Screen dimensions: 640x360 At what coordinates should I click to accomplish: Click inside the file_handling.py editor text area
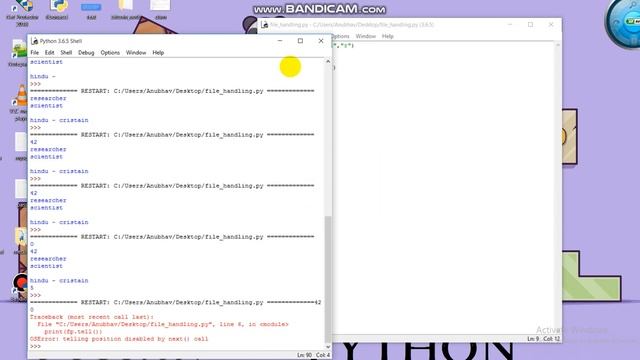pyautogui.click(x=444, y=188)
